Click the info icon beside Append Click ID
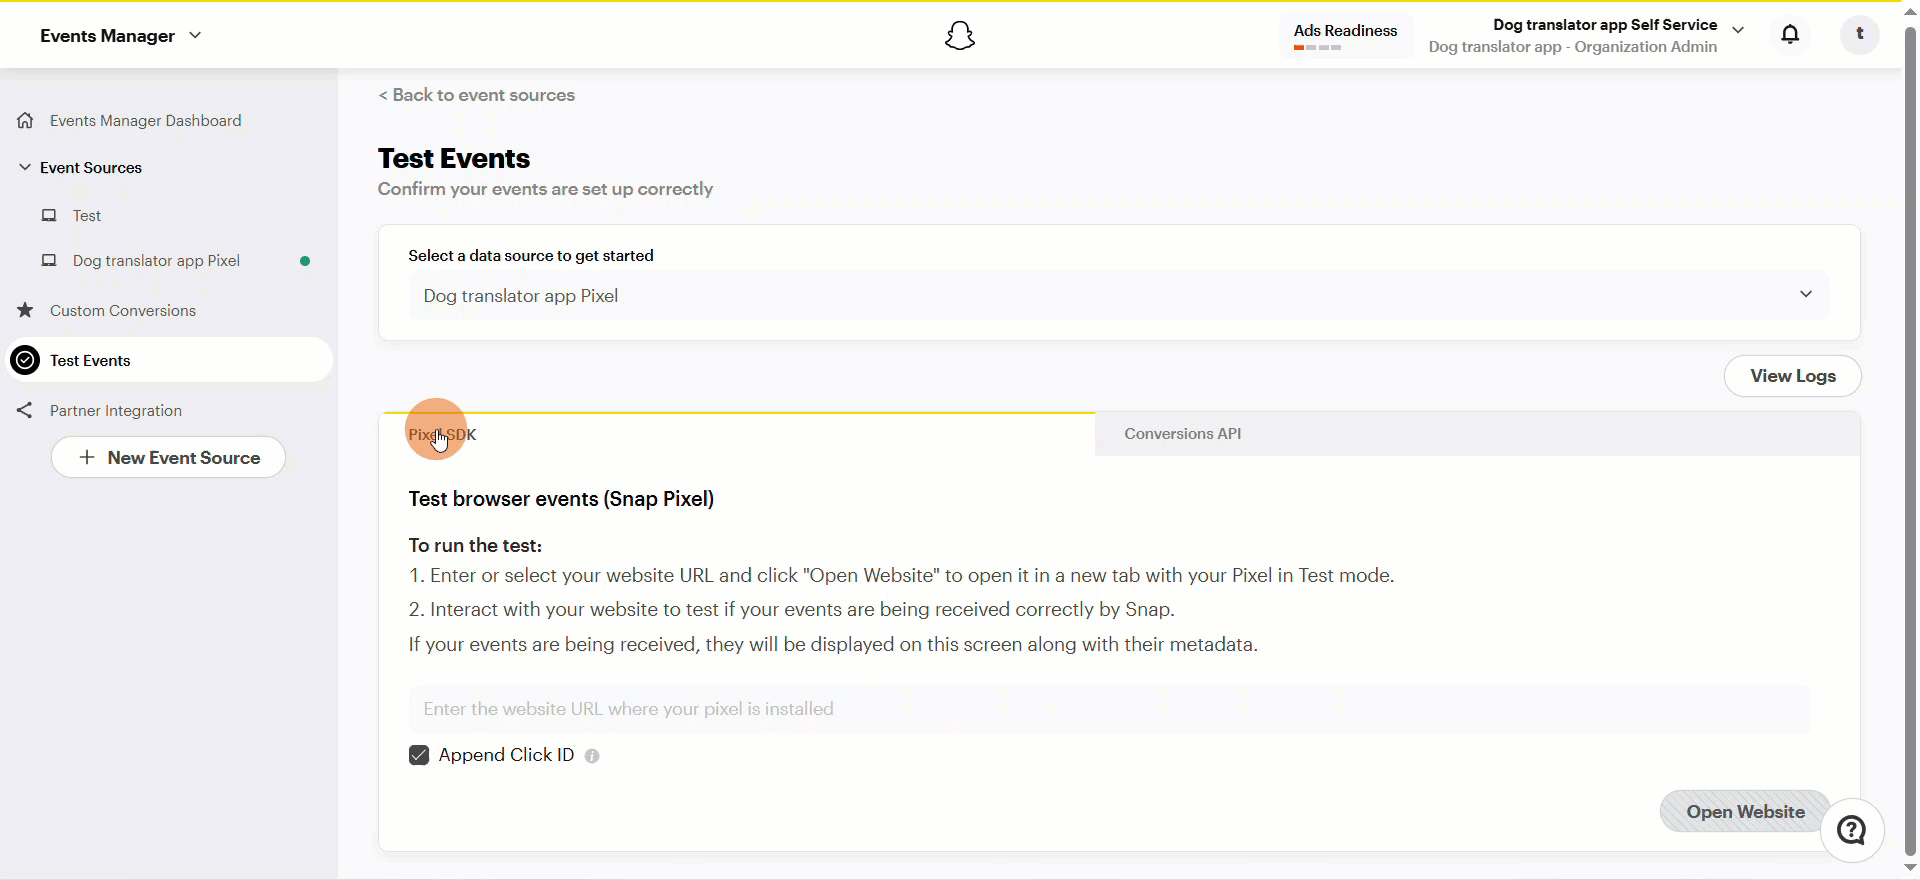This screenshot has height=880, width=1920. (592, 756)
